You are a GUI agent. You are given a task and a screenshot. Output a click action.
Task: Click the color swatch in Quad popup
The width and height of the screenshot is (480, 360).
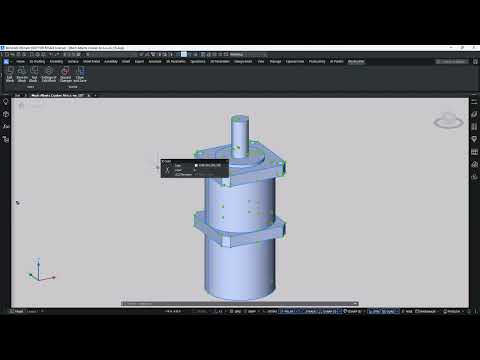tap(196, 165)
